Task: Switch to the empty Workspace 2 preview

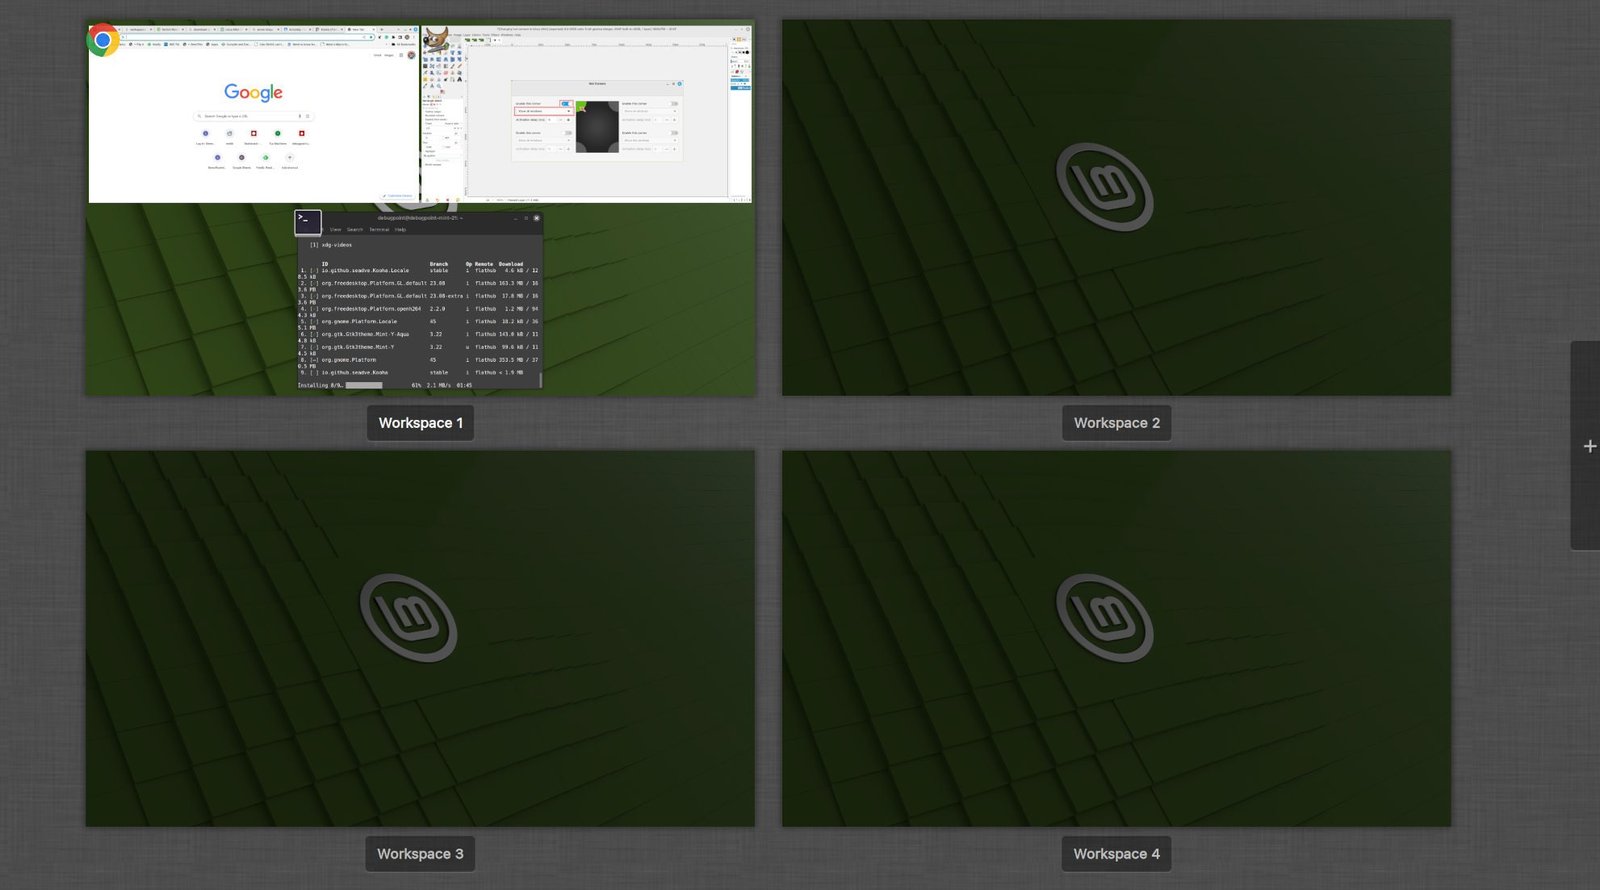Action: point(1116,207)
